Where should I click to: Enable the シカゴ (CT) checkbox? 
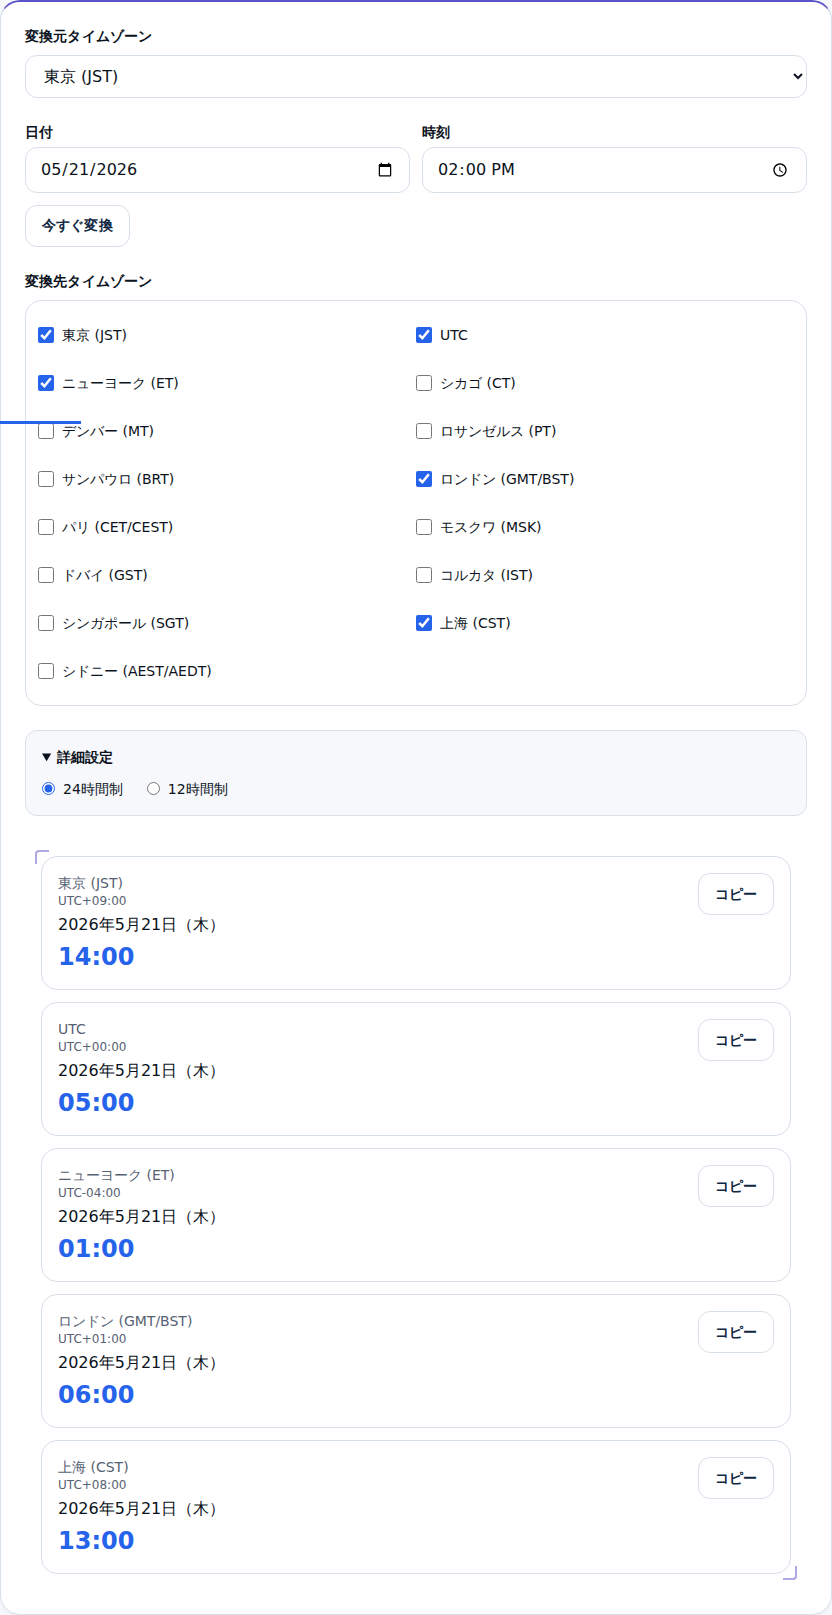pyautogui.click(x=424, y=383)
